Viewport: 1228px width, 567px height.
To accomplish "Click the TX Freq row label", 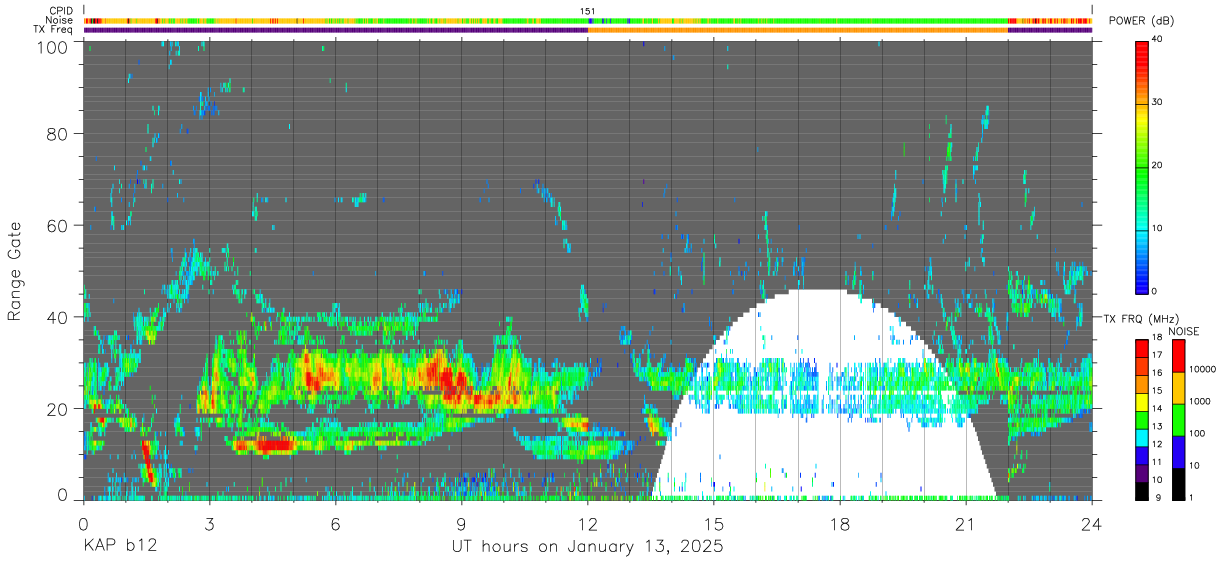I will pos(54,29).
